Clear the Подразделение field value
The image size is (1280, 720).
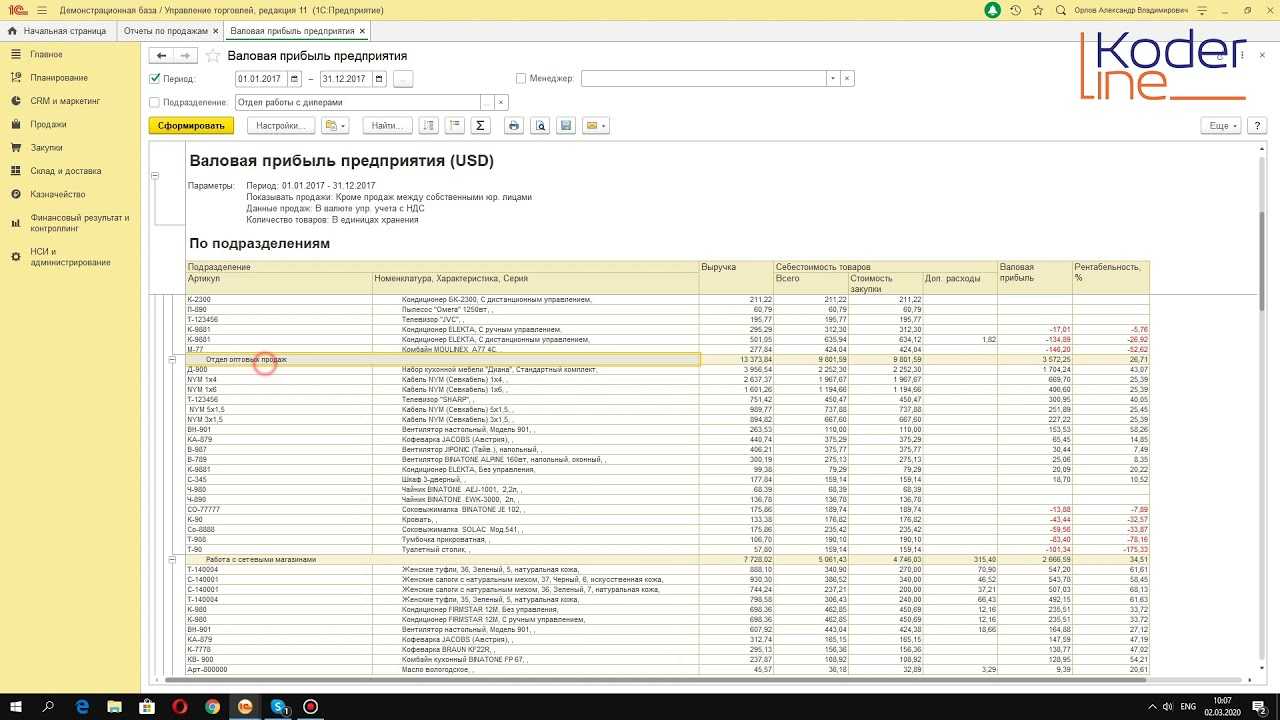point(502,102)
